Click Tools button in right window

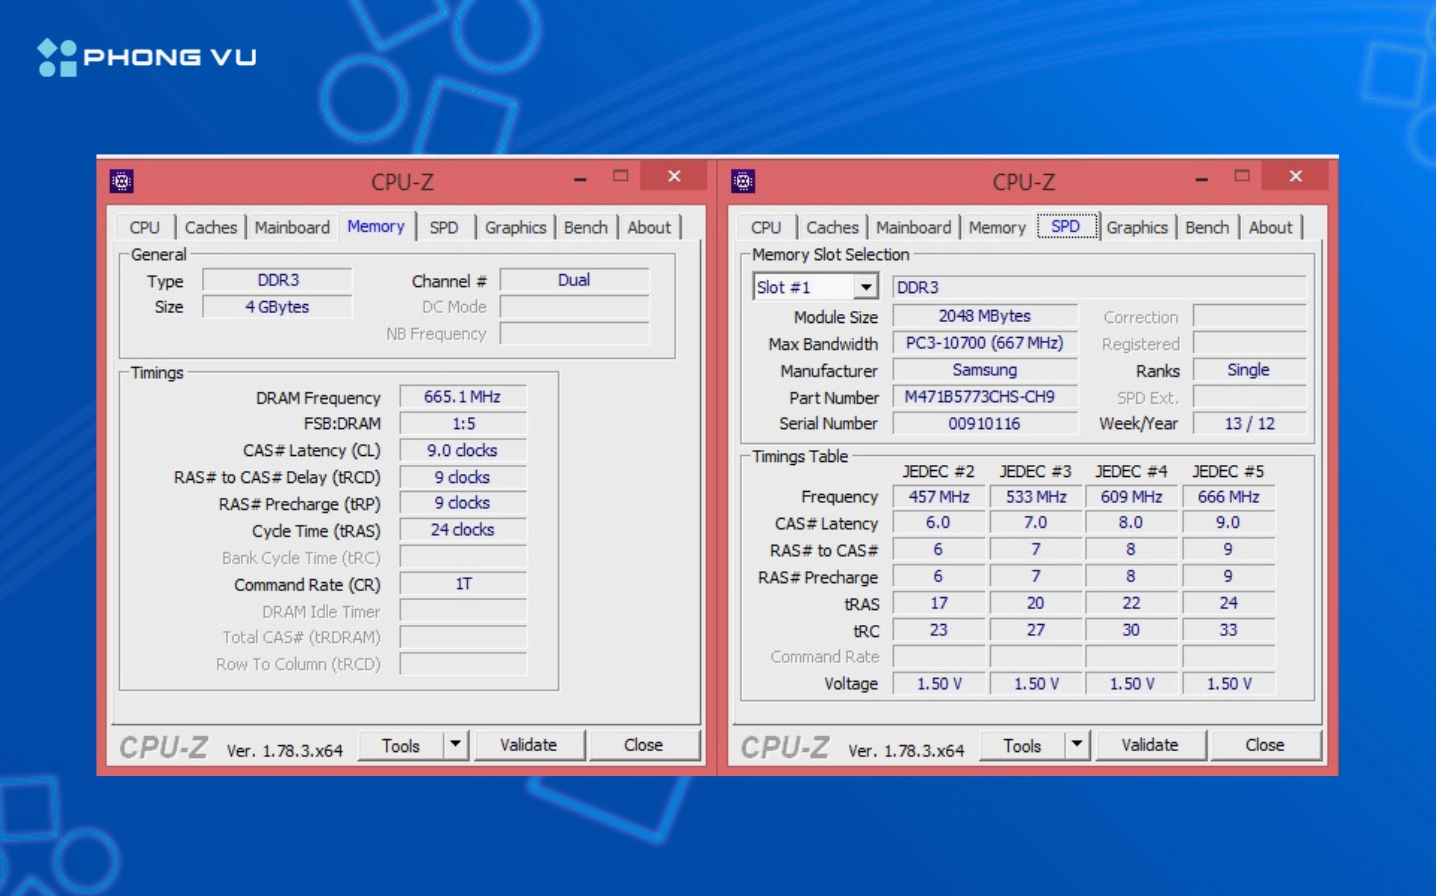click(1022, 745)
